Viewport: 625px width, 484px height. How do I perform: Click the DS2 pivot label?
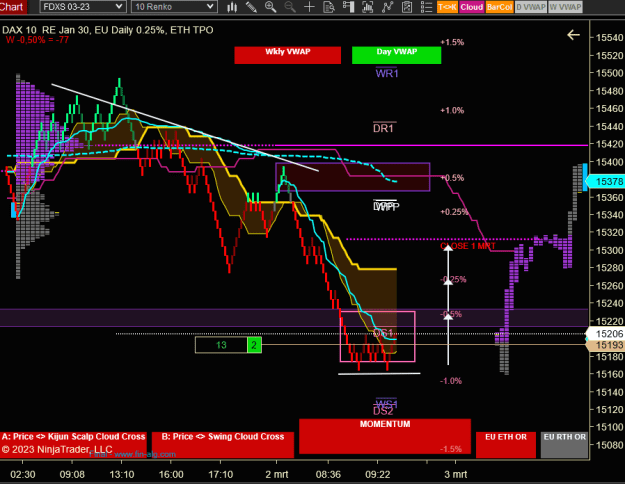point(383,411)
